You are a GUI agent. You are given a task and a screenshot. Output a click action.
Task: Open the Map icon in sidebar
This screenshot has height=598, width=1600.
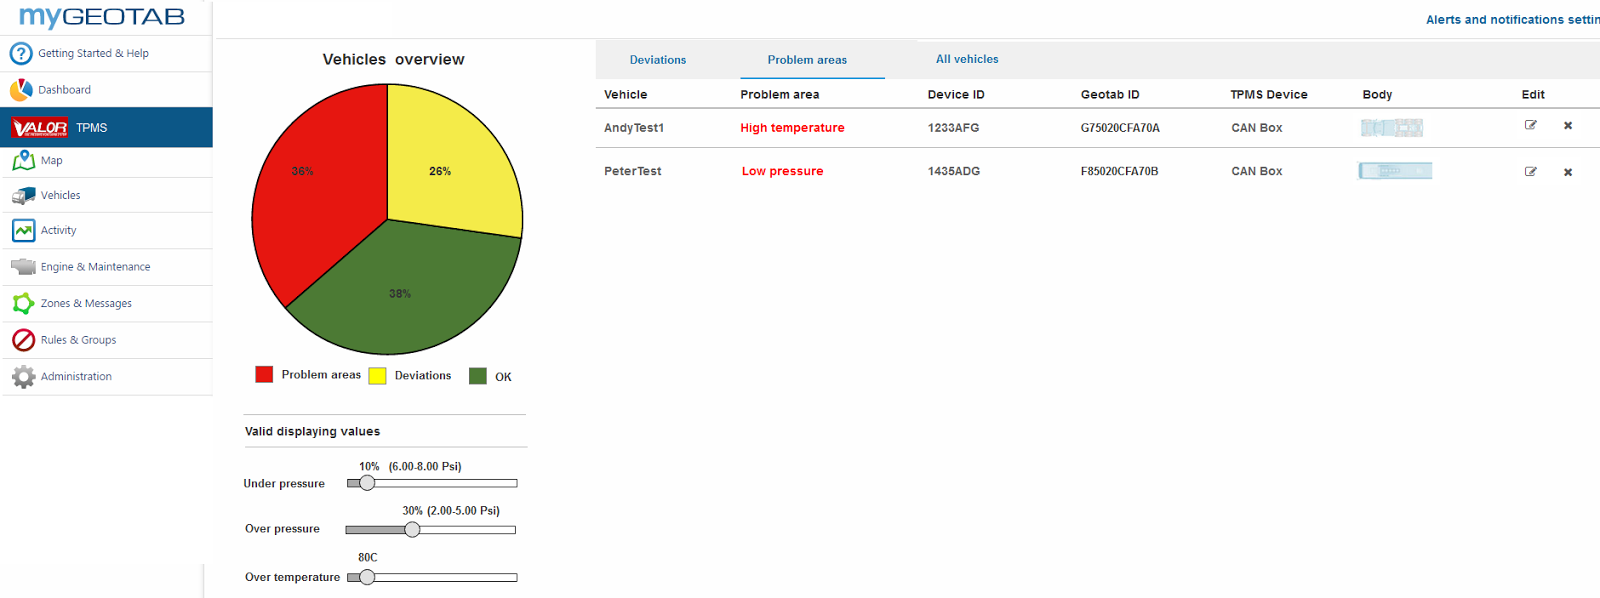pos(24,160)
